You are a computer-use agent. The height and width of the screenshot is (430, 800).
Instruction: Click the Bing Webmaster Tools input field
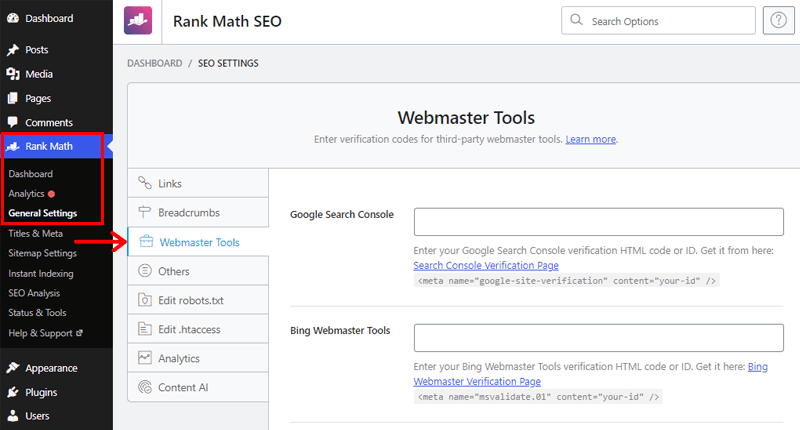pyautogui.click(x=598, y=338)
